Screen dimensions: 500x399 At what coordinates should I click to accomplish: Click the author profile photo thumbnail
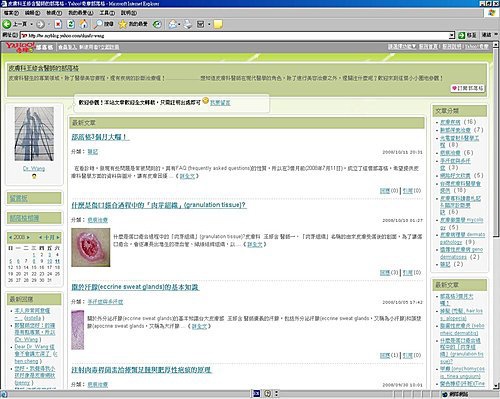[x=34, y=134]
